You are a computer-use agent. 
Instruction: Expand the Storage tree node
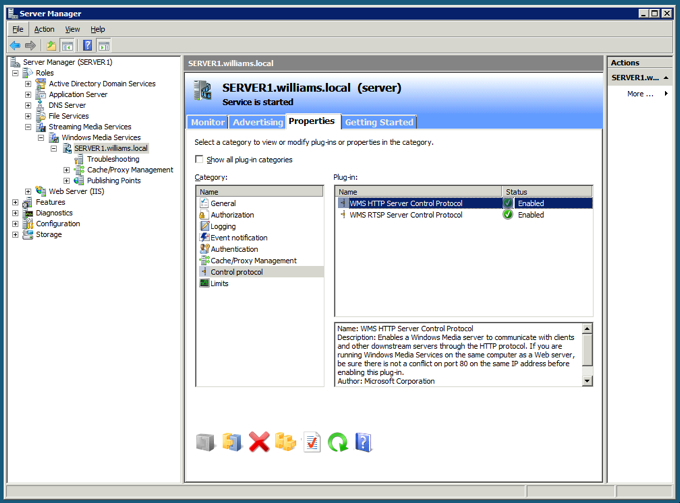coord(15,235)
